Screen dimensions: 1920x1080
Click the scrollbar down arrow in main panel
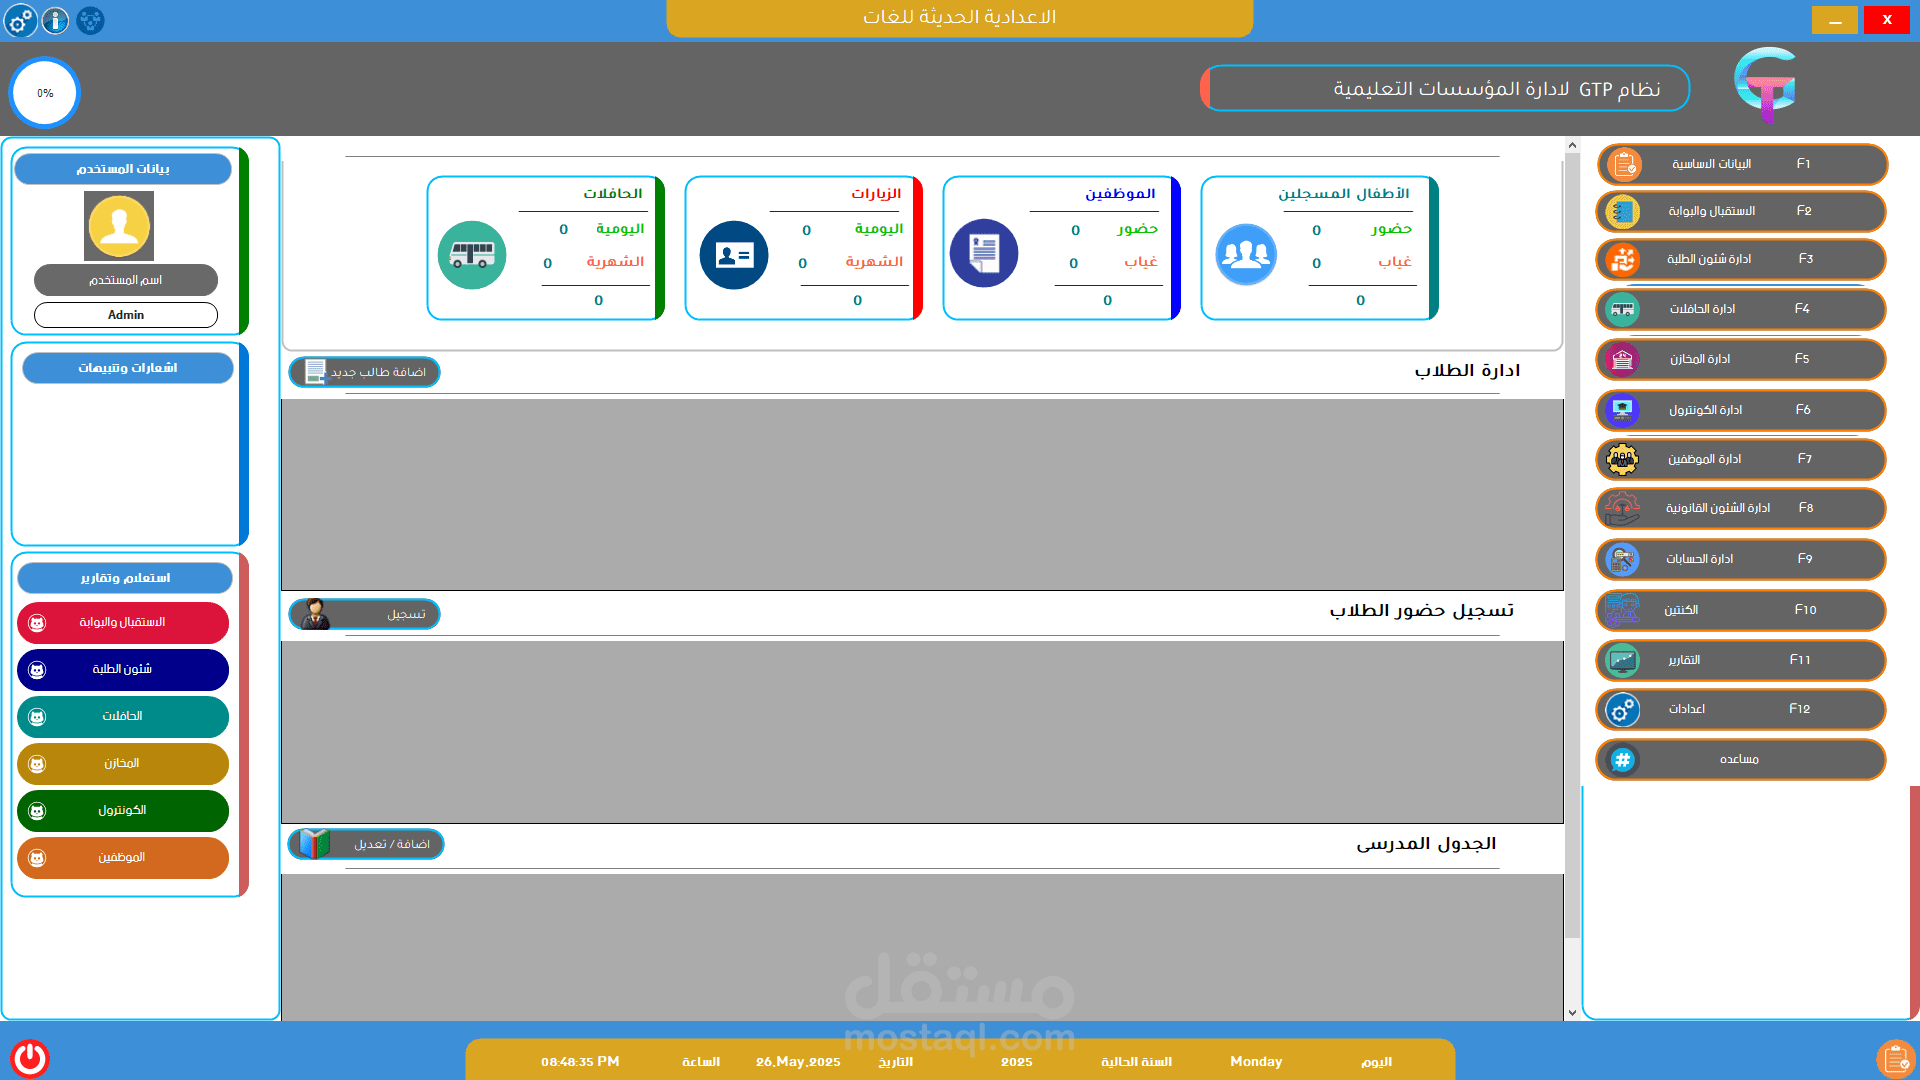click(x=1572, y=1012)
